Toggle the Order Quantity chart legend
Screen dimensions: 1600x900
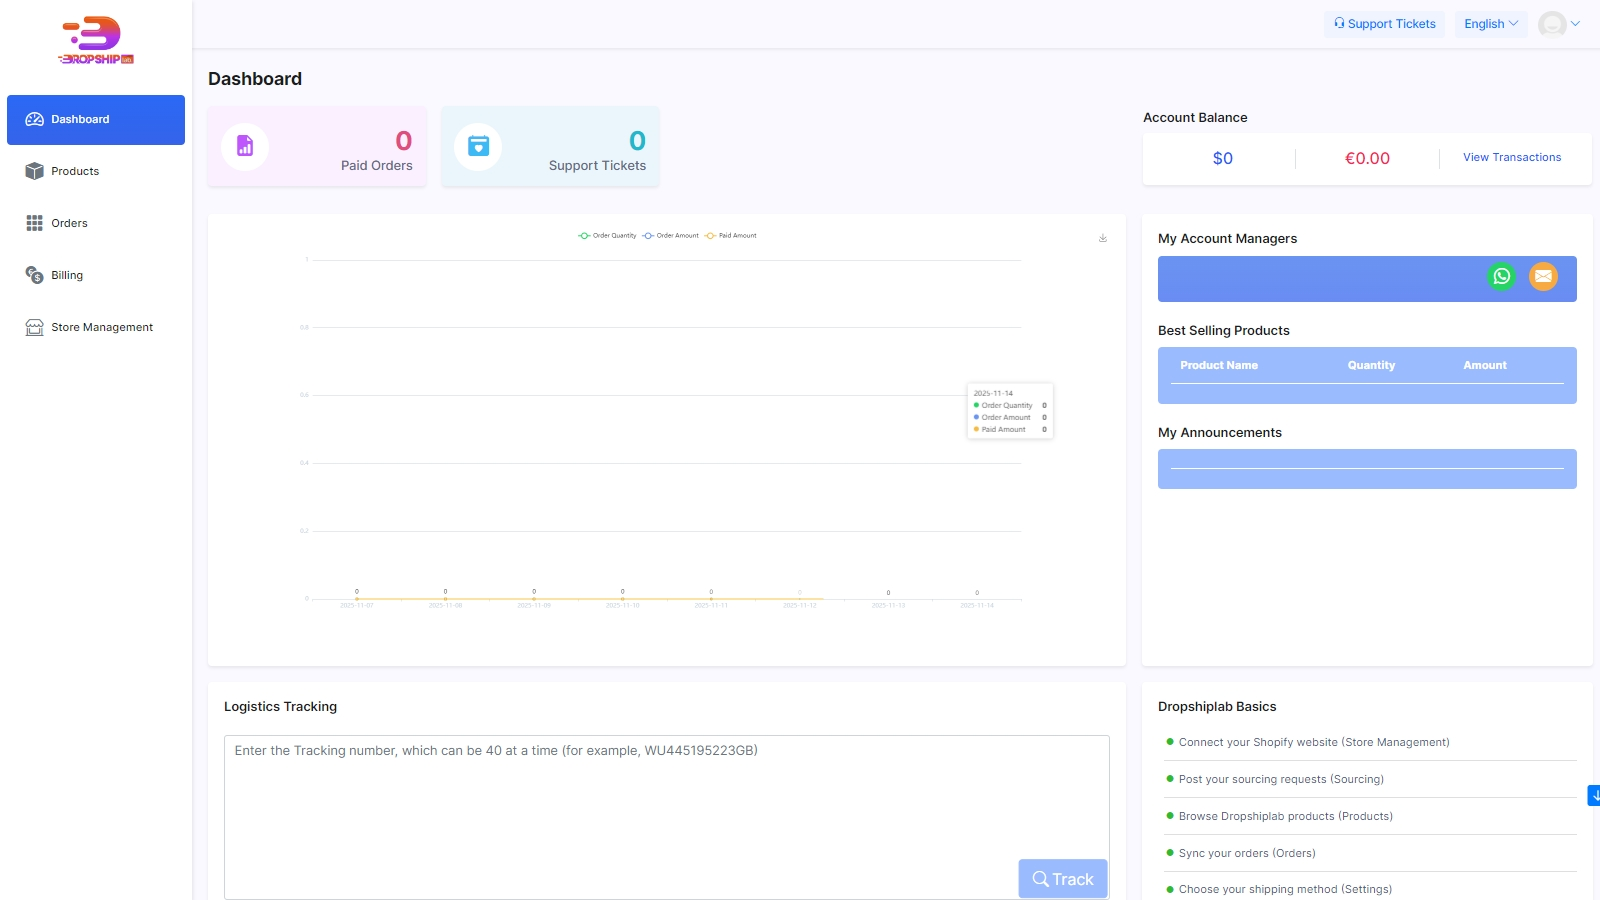(x=607, y=236)
